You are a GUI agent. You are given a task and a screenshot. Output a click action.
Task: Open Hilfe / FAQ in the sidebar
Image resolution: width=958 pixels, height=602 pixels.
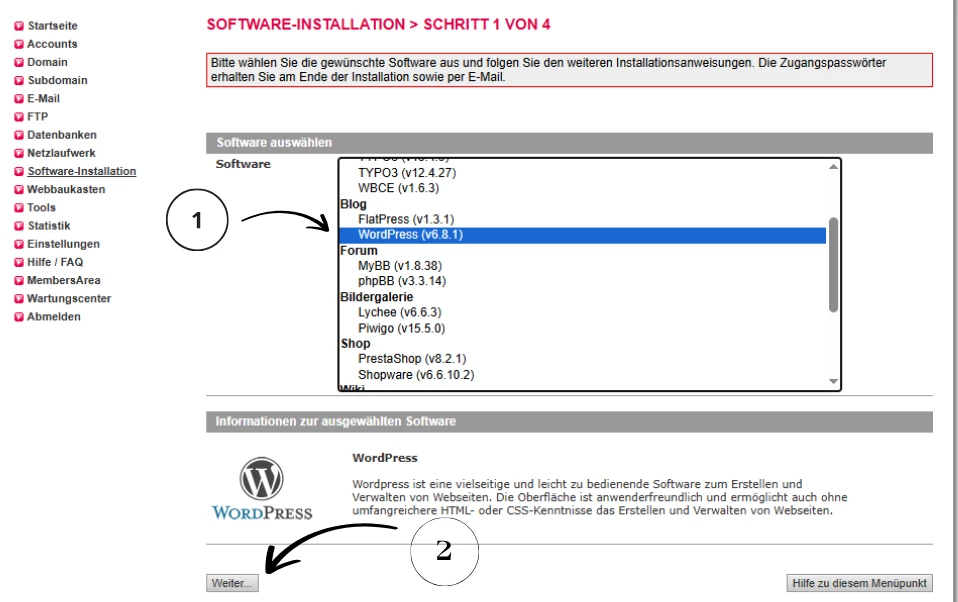pos(55,262)
